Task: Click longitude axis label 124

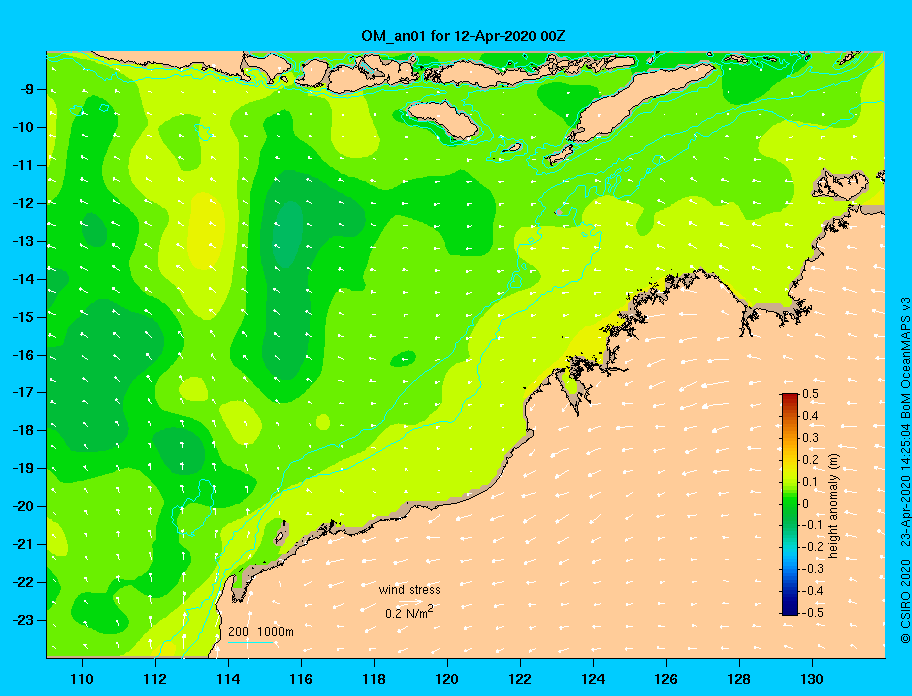Action: tap(593, 679)
